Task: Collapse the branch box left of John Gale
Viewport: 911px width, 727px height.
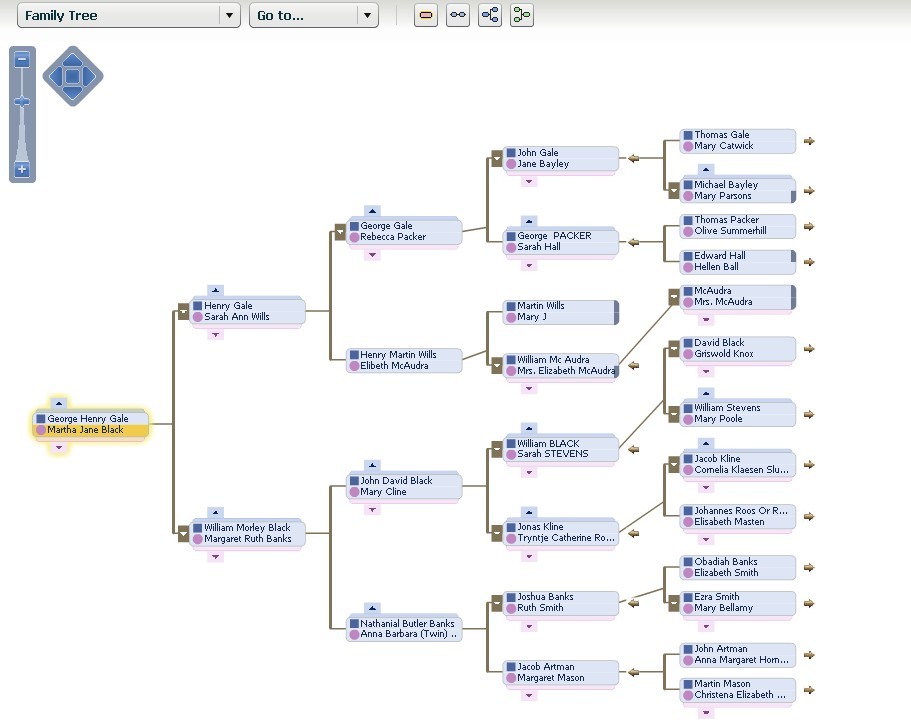Action: 497,159
